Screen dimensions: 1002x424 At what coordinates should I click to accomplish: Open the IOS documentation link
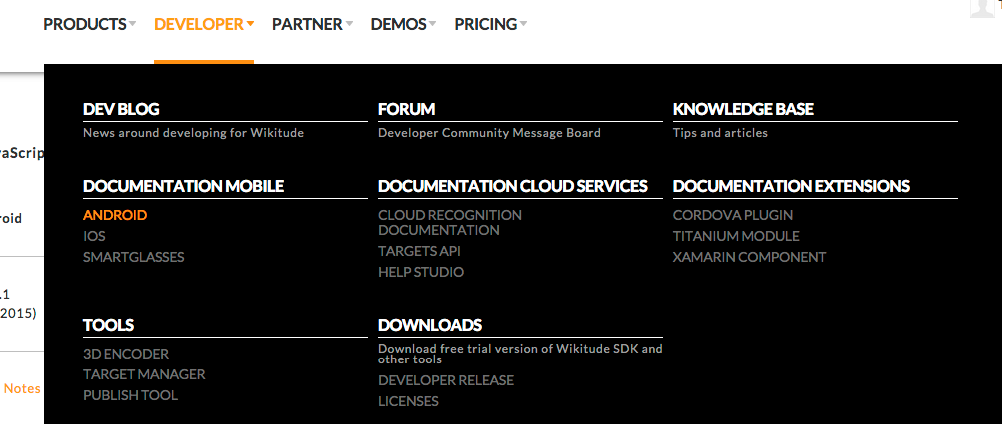[94, 236]
